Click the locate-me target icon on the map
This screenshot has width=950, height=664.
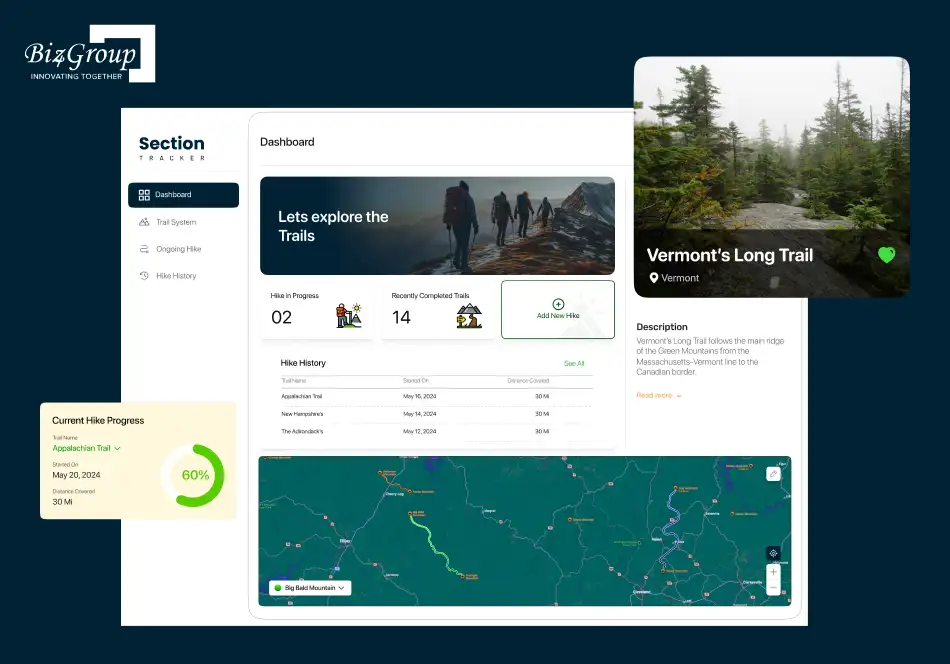pyautogui.click(x=773, y=552)
